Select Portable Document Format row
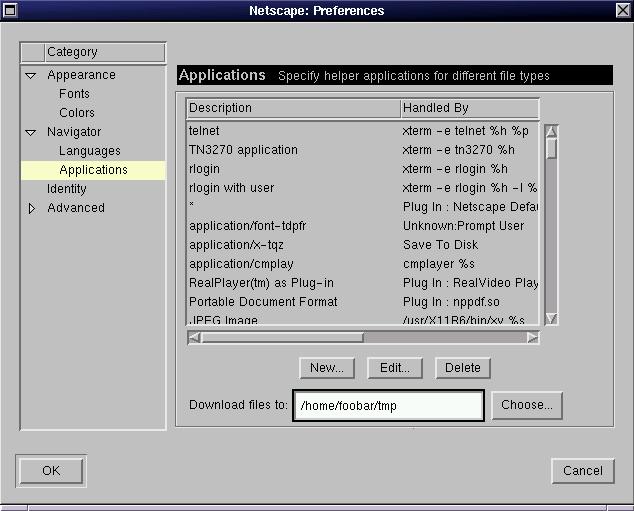The image size is (634, 511). coord(363,302)
